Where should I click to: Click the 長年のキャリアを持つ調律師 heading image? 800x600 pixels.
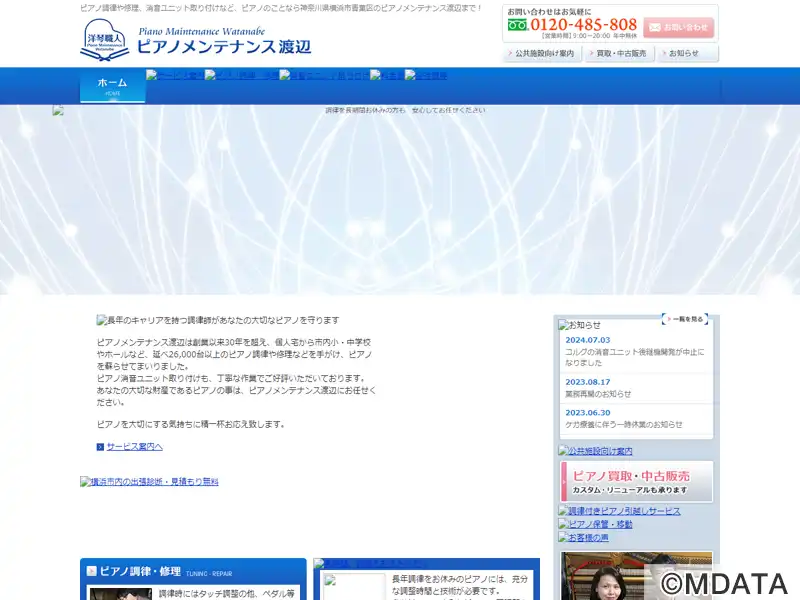(x=218, y=320)
